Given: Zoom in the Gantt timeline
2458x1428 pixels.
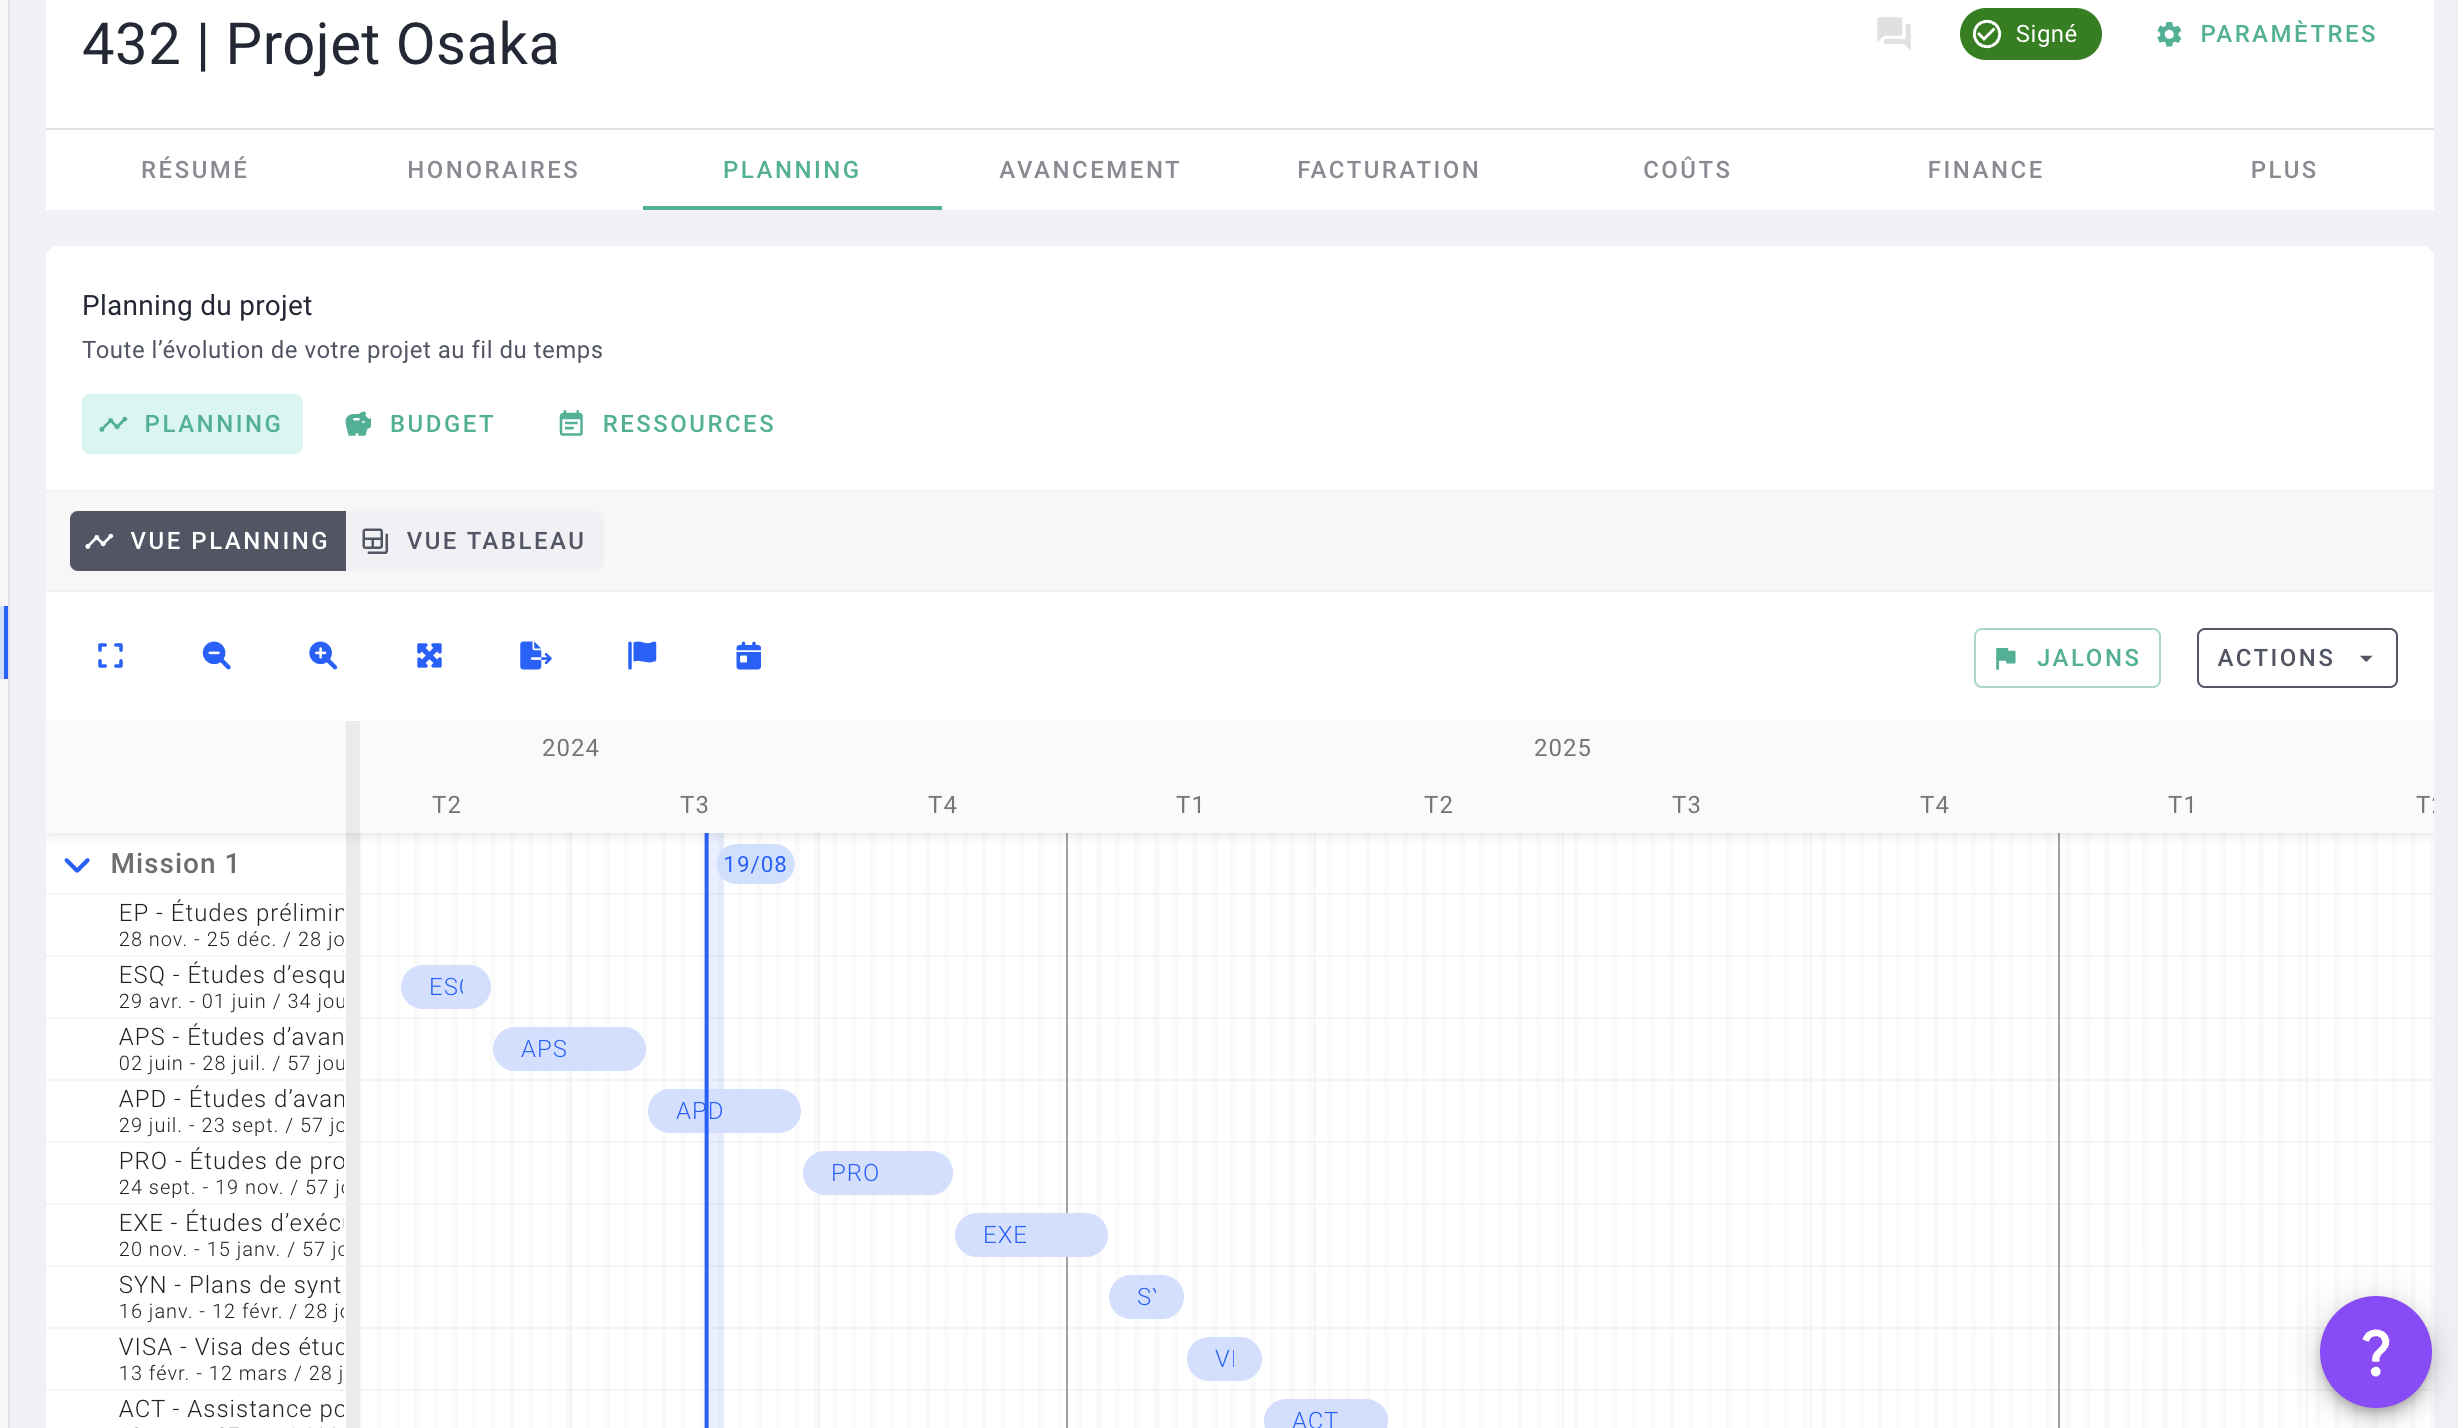Looking at the screenshot, I should 323,656.
